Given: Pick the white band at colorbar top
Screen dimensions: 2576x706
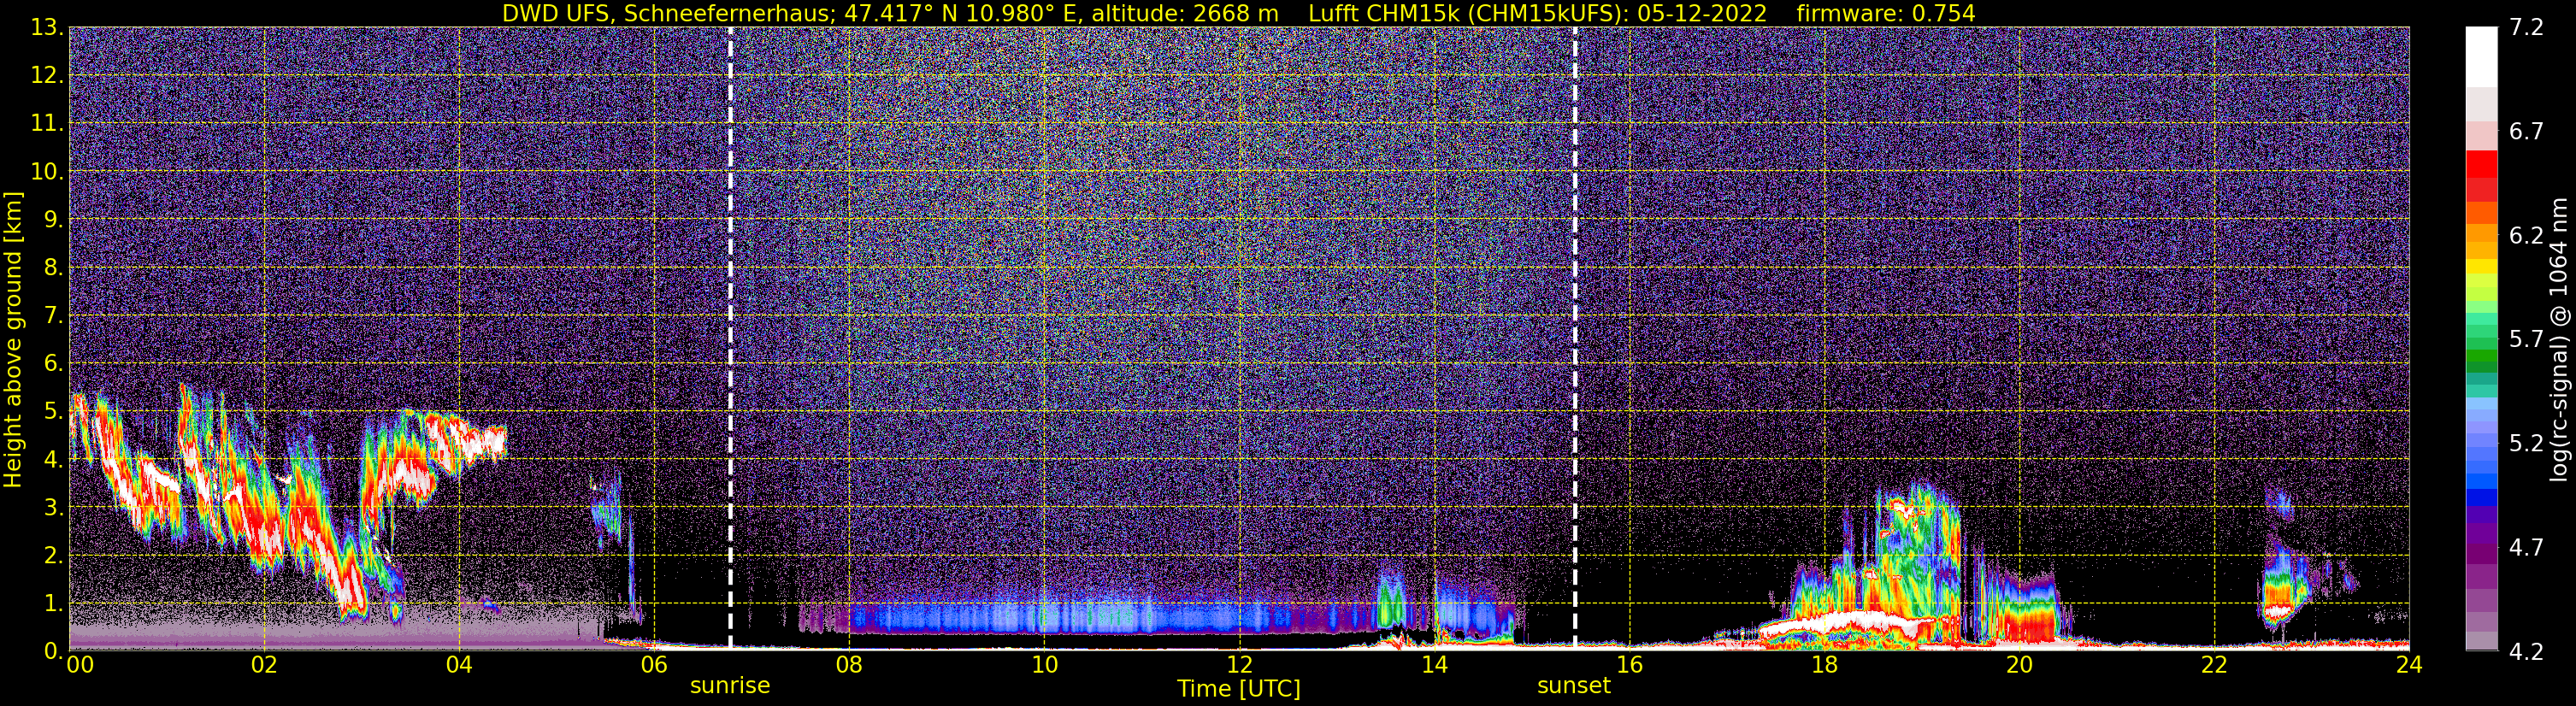Looking at the screenshot, I should [x=2481, y=57].
